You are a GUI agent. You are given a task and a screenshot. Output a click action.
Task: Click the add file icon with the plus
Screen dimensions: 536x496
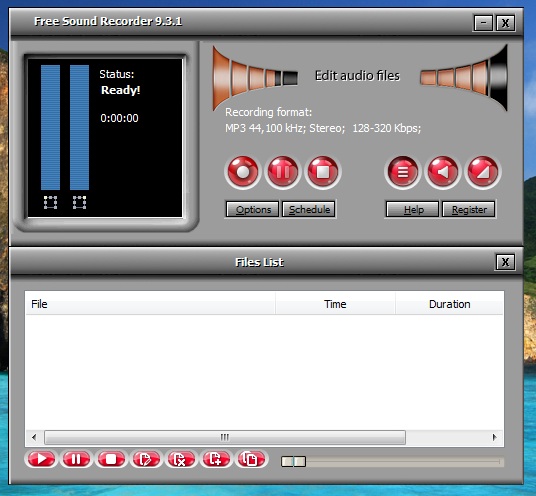click(x=216, y=459)
